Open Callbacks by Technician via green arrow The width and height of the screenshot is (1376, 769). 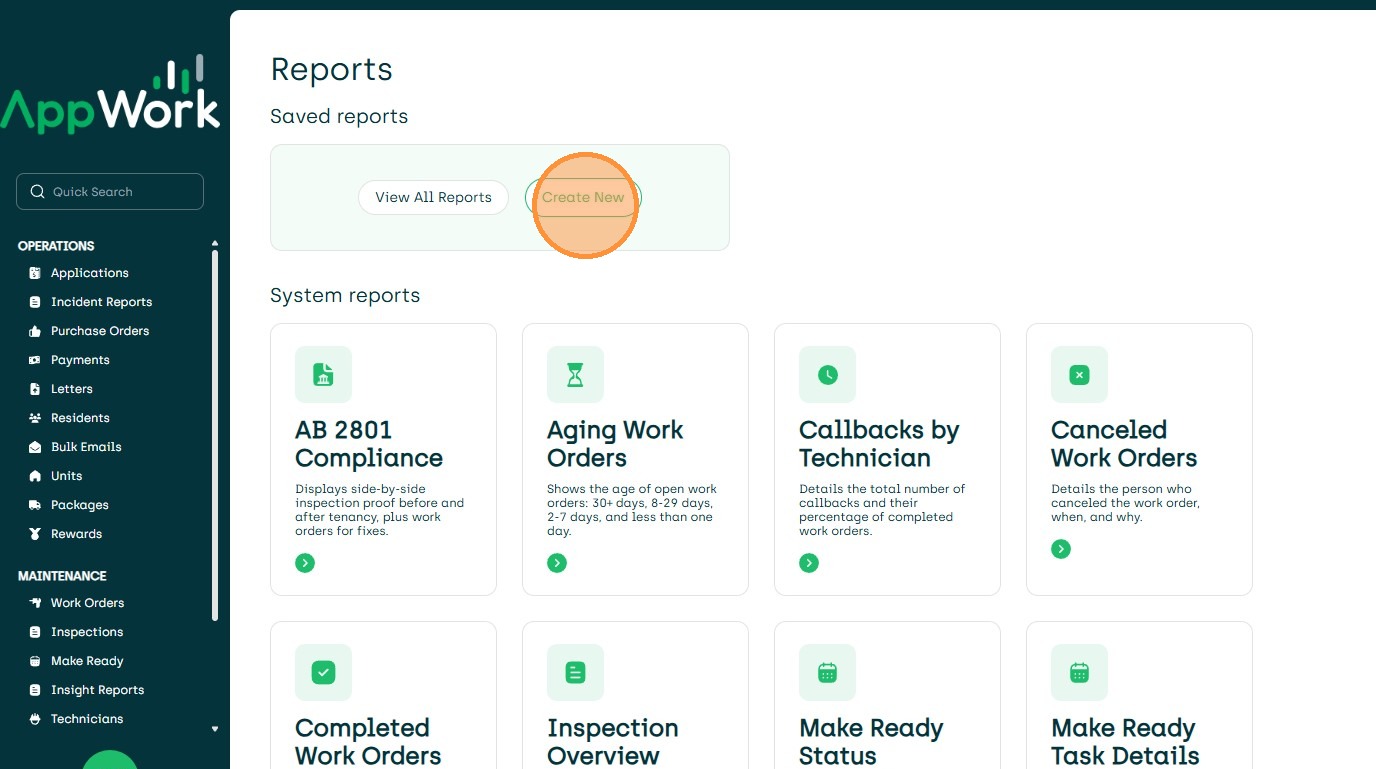[x=809, y=563]
